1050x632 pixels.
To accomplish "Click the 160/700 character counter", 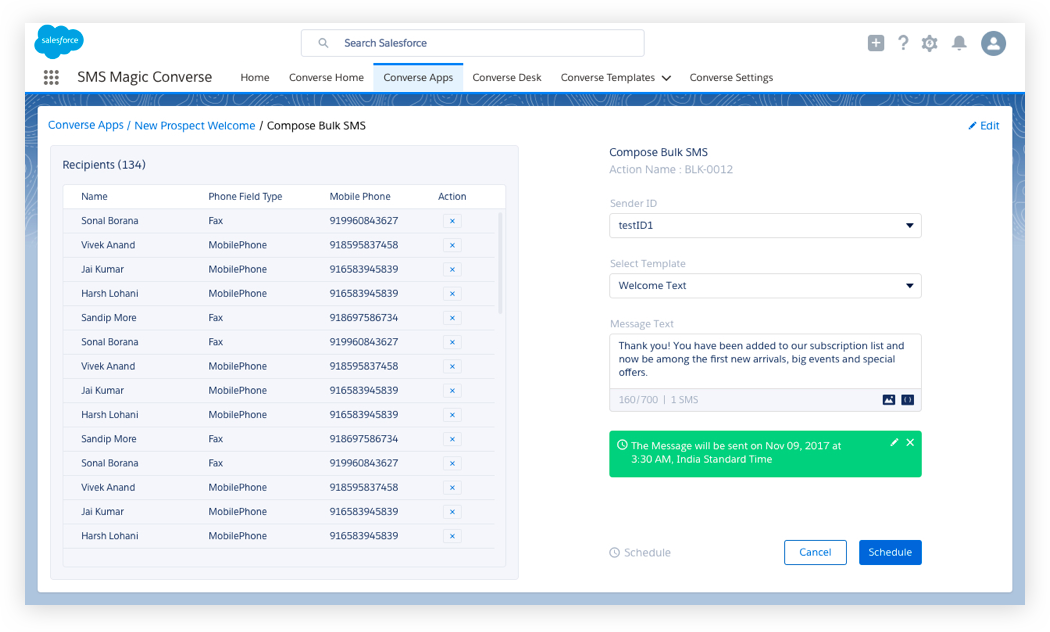I will tap(638, 400).
